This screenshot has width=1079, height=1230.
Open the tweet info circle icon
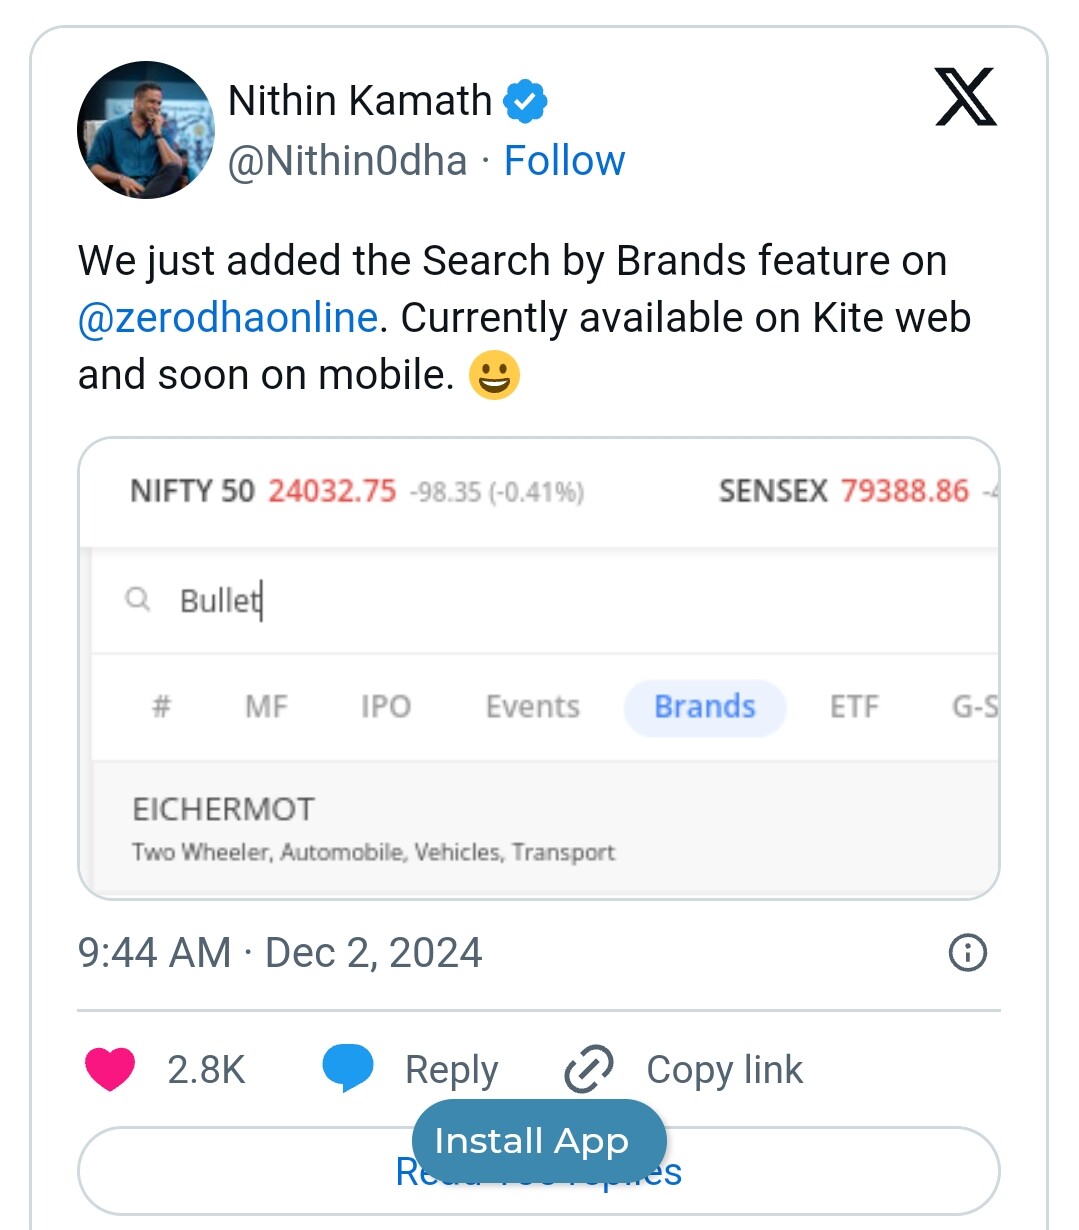(967, 952)
